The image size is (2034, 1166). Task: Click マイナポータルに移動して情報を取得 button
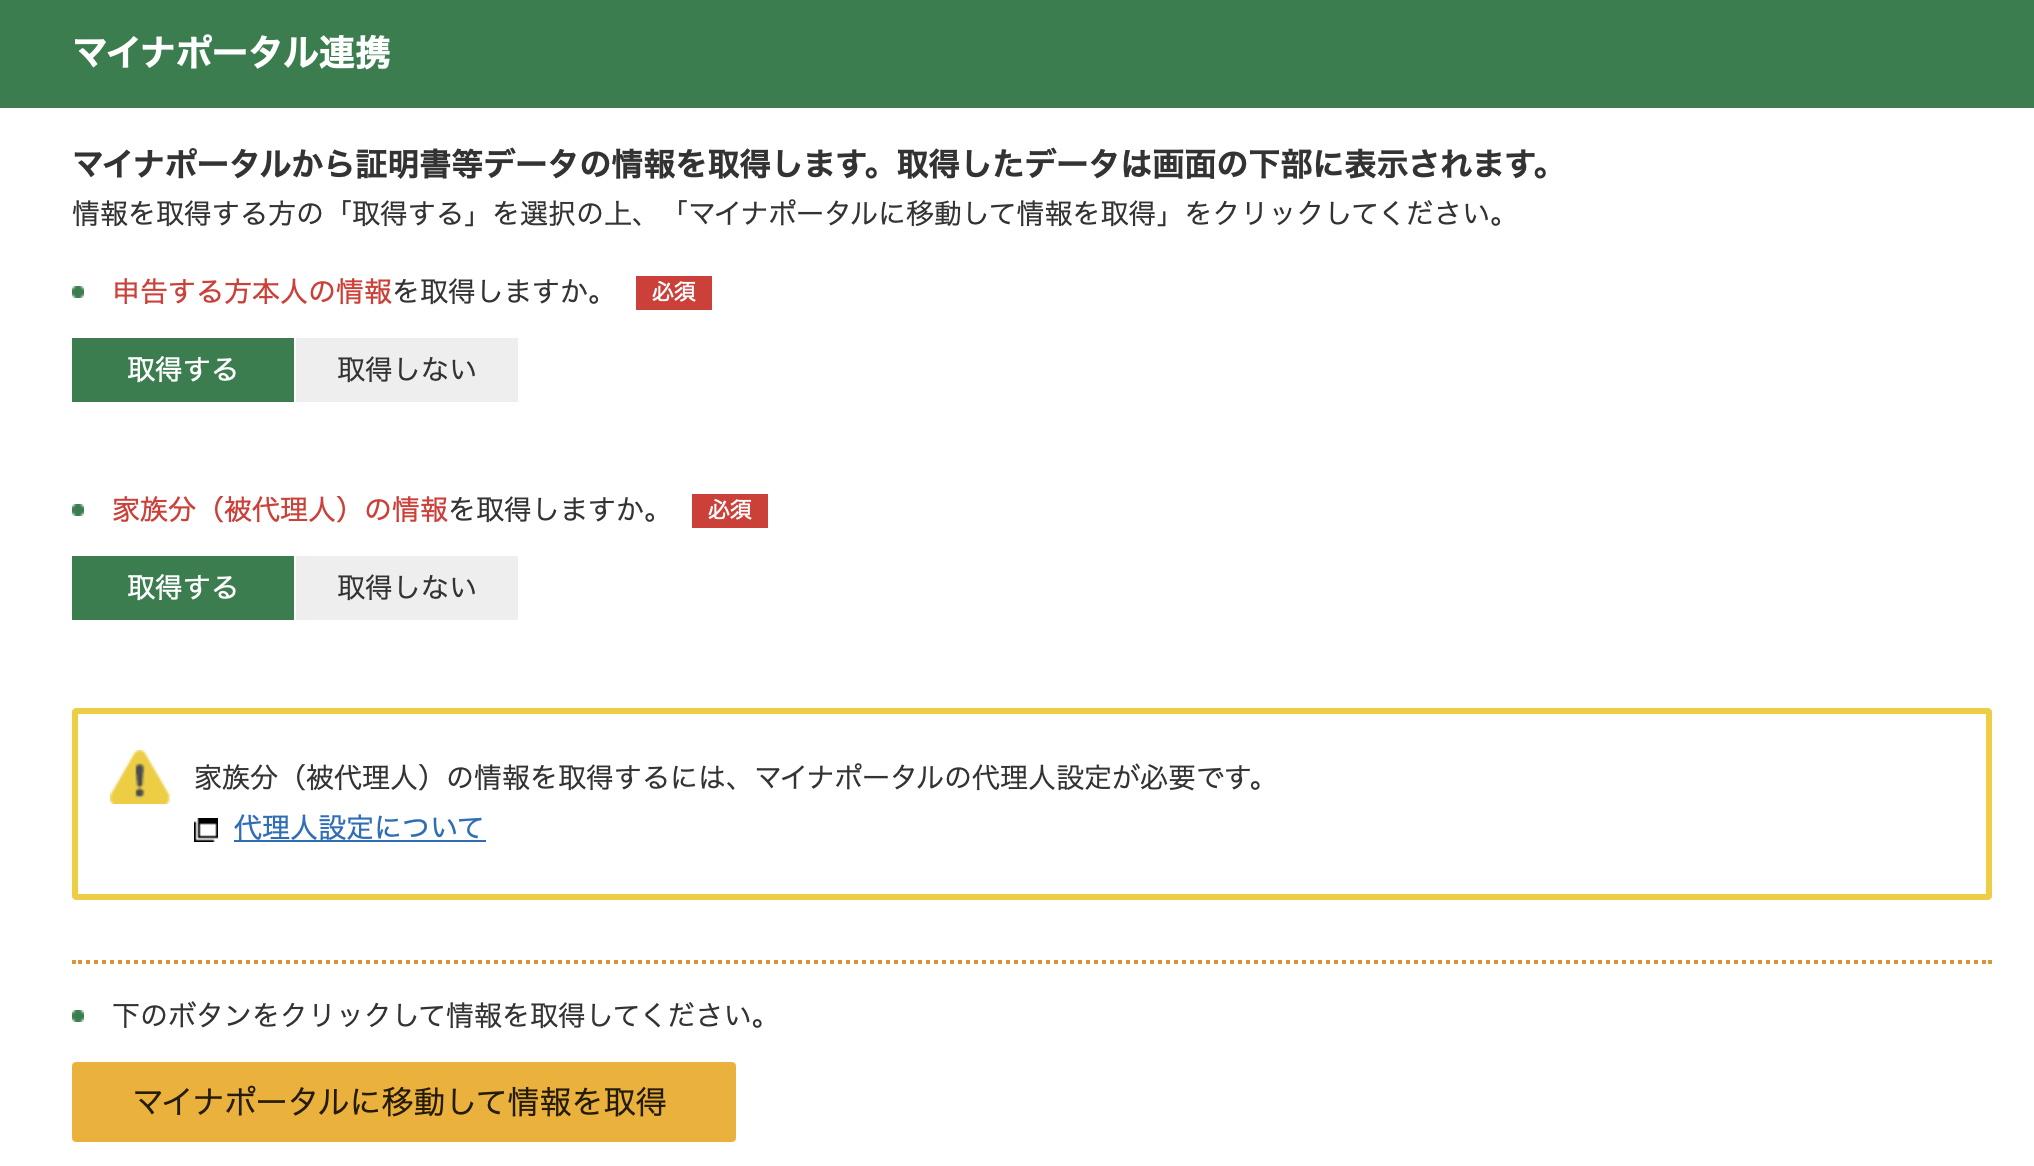coord(404,1102)
